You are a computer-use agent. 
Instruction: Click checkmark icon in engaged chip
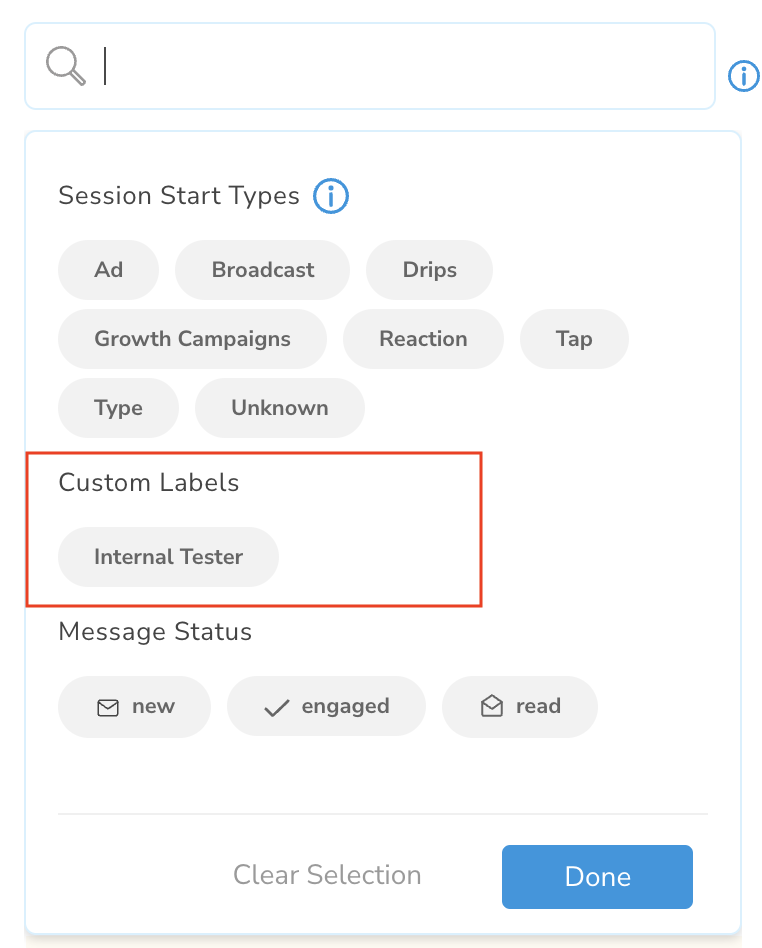tap(276, 707)
